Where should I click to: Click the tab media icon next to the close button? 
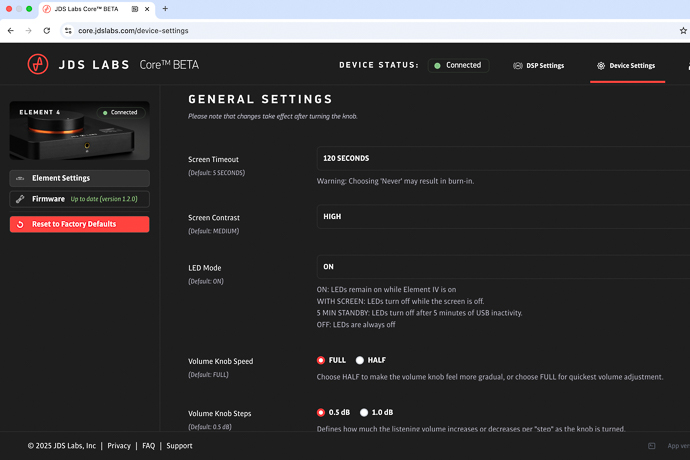tap(135, 9)
